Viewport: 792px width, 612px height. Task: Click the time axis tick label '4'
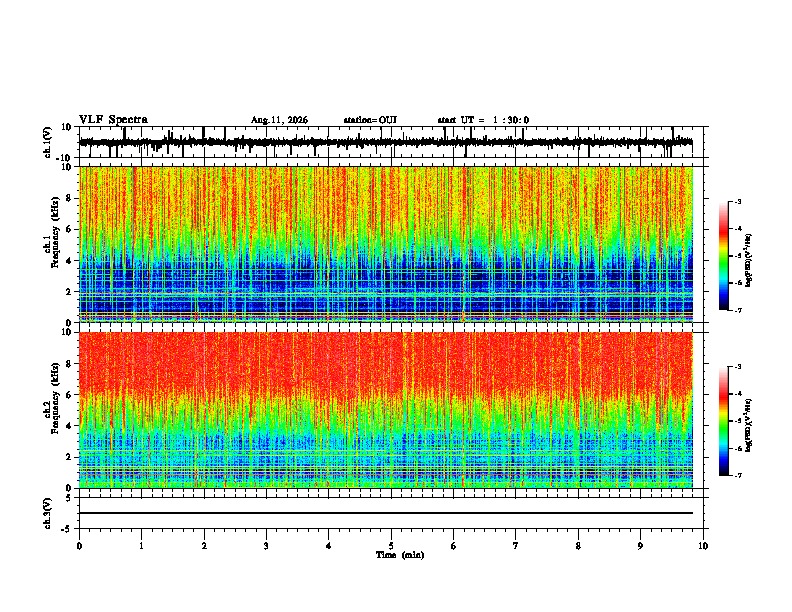pyautogui.click(x=329, y=546)
